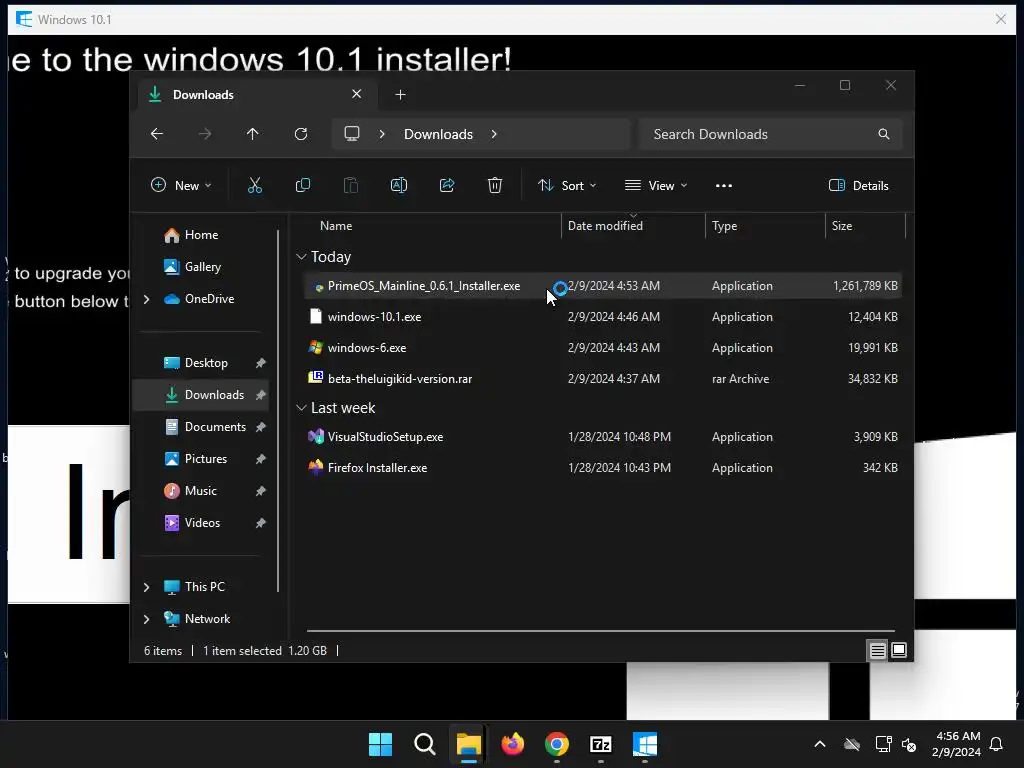Toggle the Details pane button
1024x768 pixels.
859,185
